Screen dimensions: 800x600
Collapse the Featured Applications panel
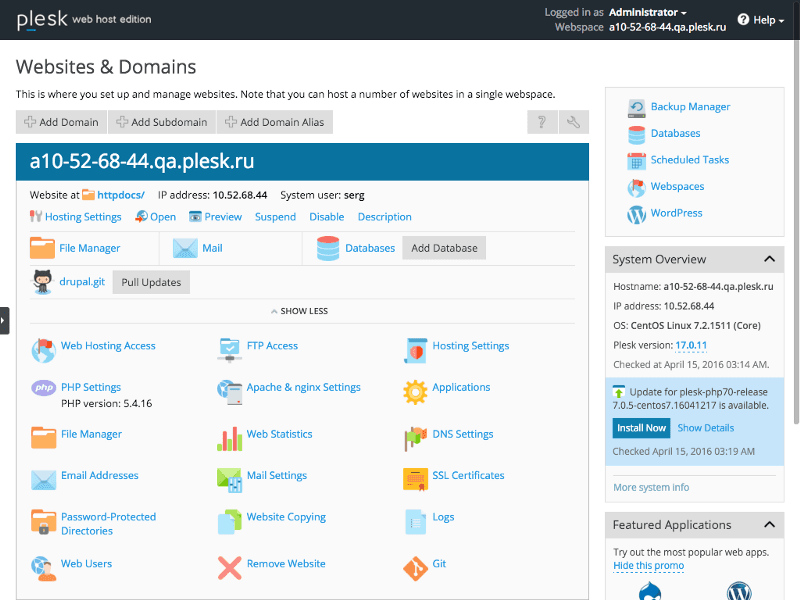point(769,524)
